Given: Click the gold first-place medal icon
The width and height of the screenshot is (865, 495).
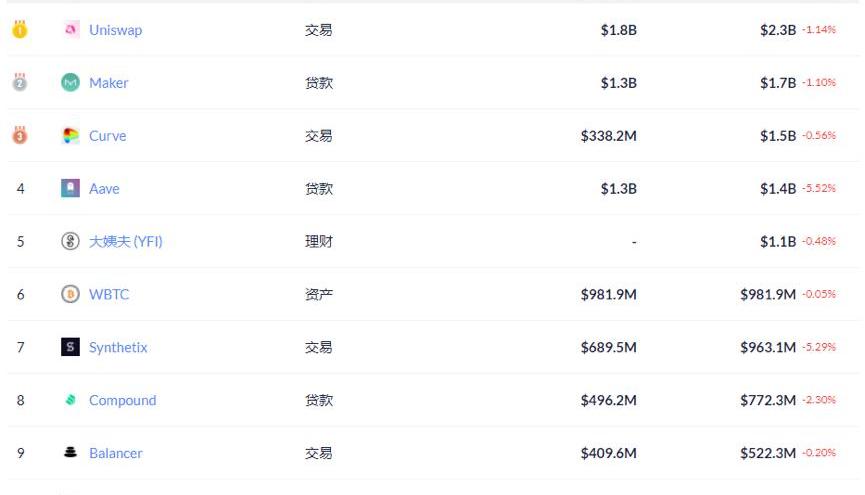Looking at the screenshot, I should pos(20,30).
